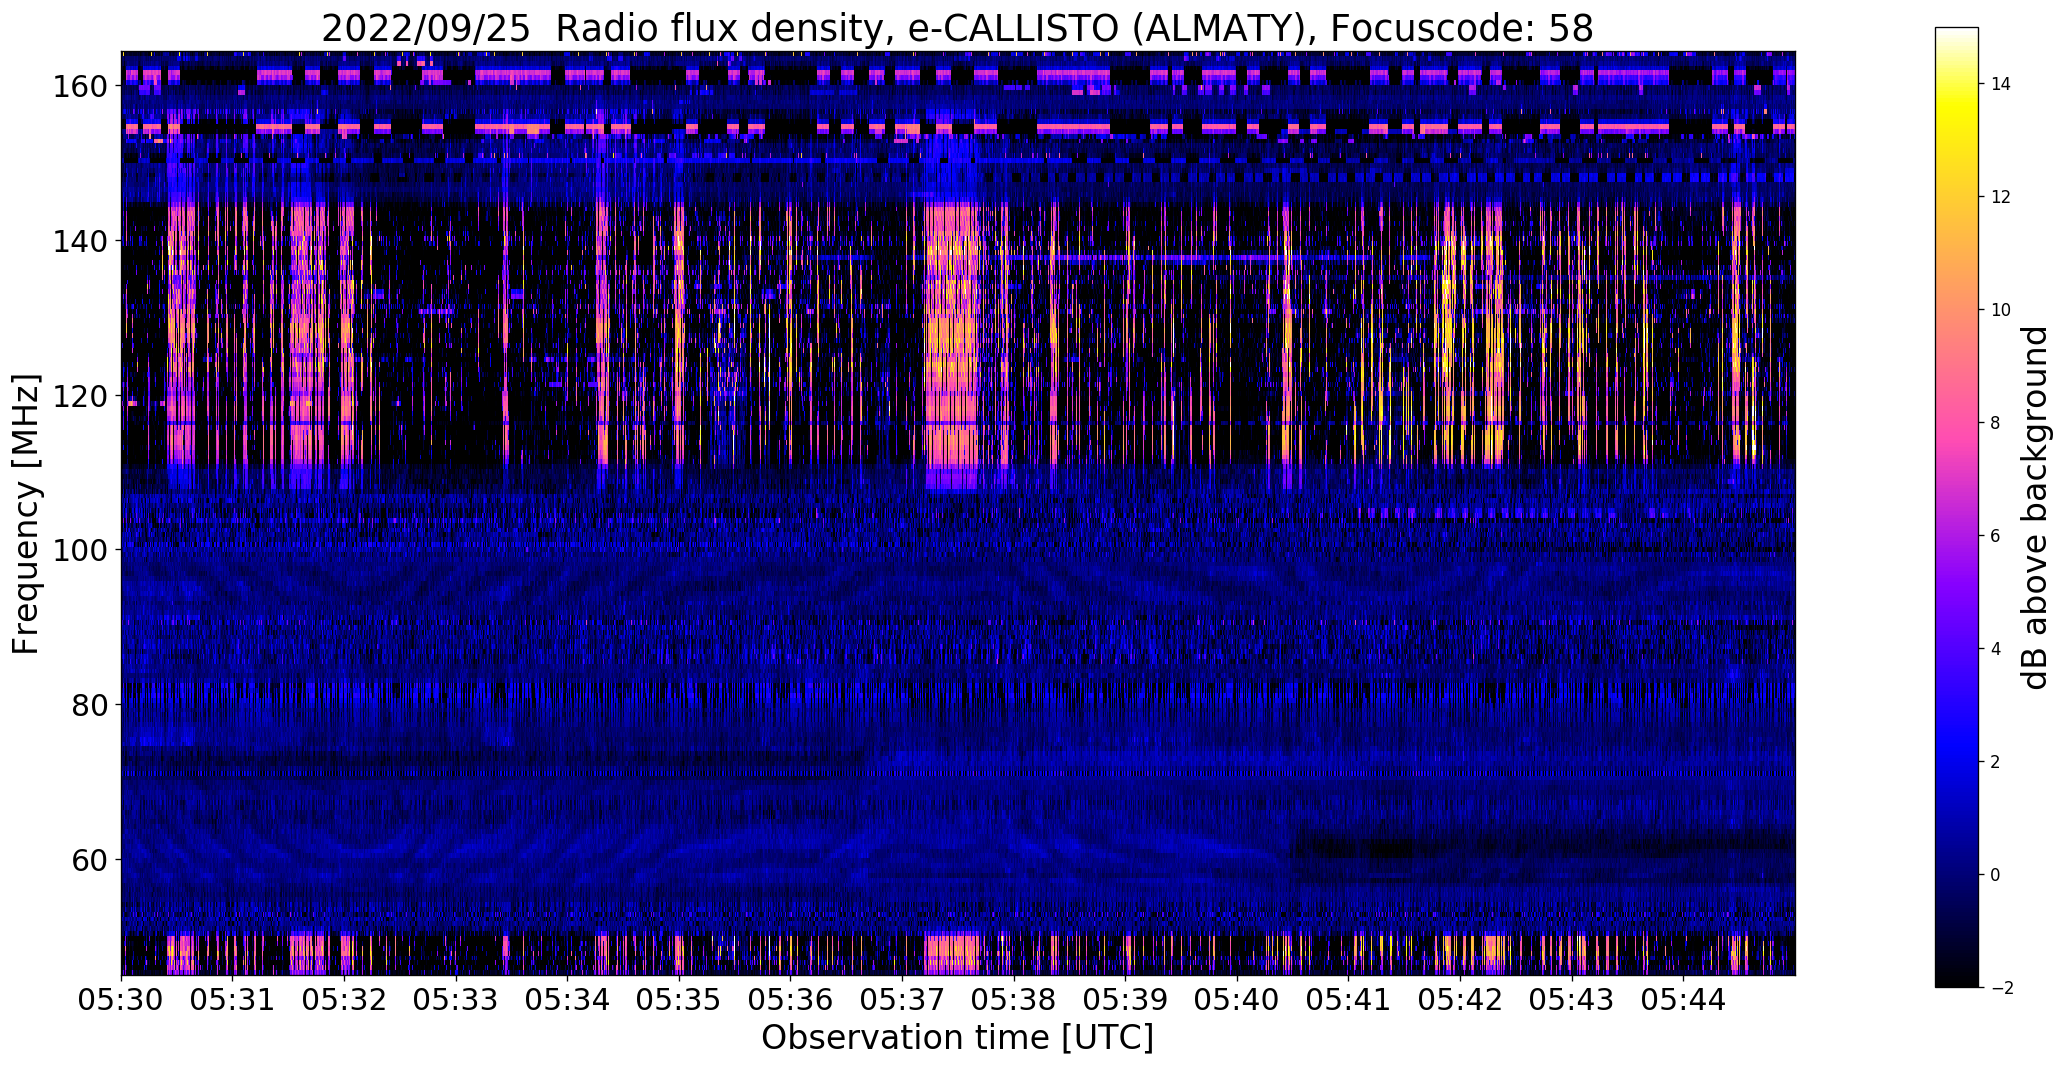
Task: Select the 0 dB colorbar tick label
Action: coord(1995,875)
